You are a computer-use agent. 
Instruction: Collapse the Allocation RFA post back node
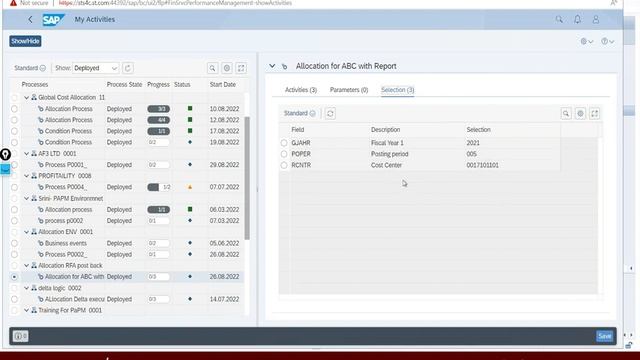[x=27, y=265]
